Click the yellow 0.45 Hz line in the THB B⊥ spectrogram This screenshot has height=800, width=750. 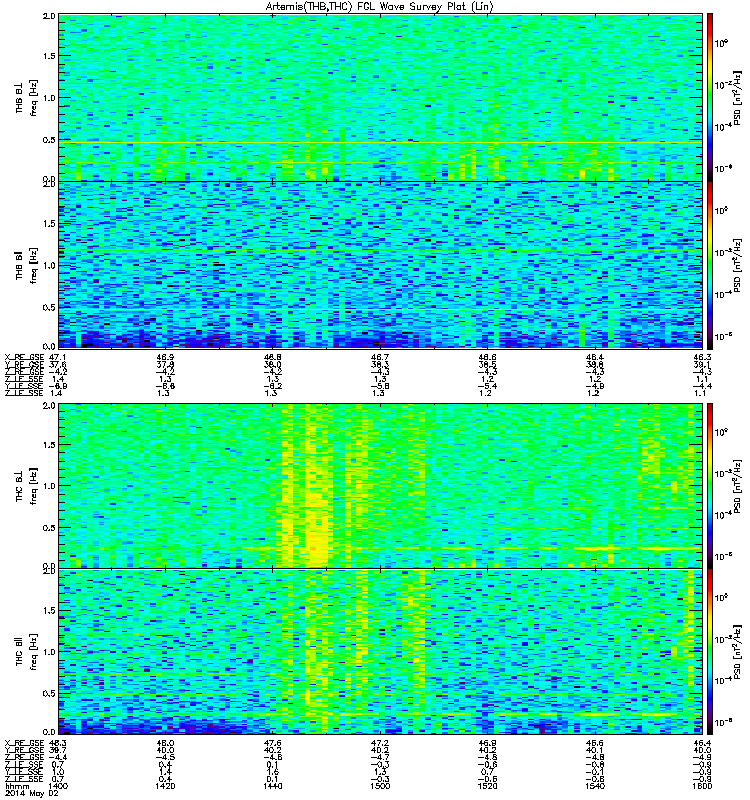[380, 143]
